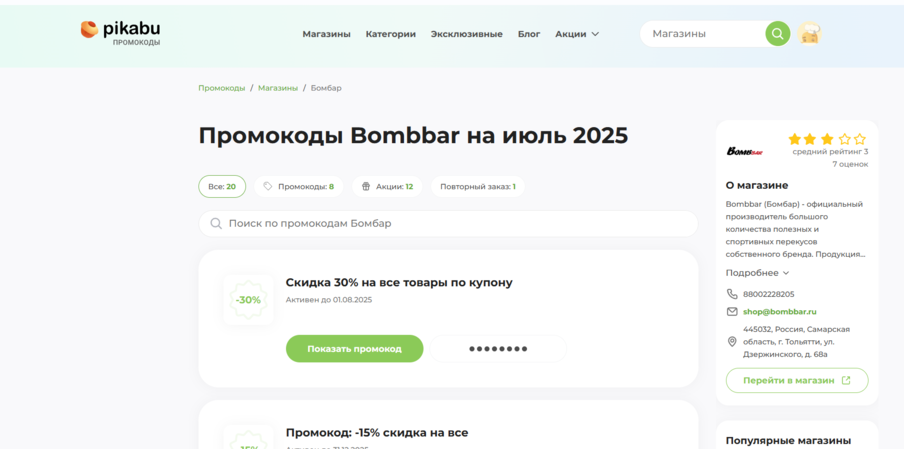The image size is (904, 449).
Task: Select the Акции: 12 filter tab
Action: tap(387, 187)
